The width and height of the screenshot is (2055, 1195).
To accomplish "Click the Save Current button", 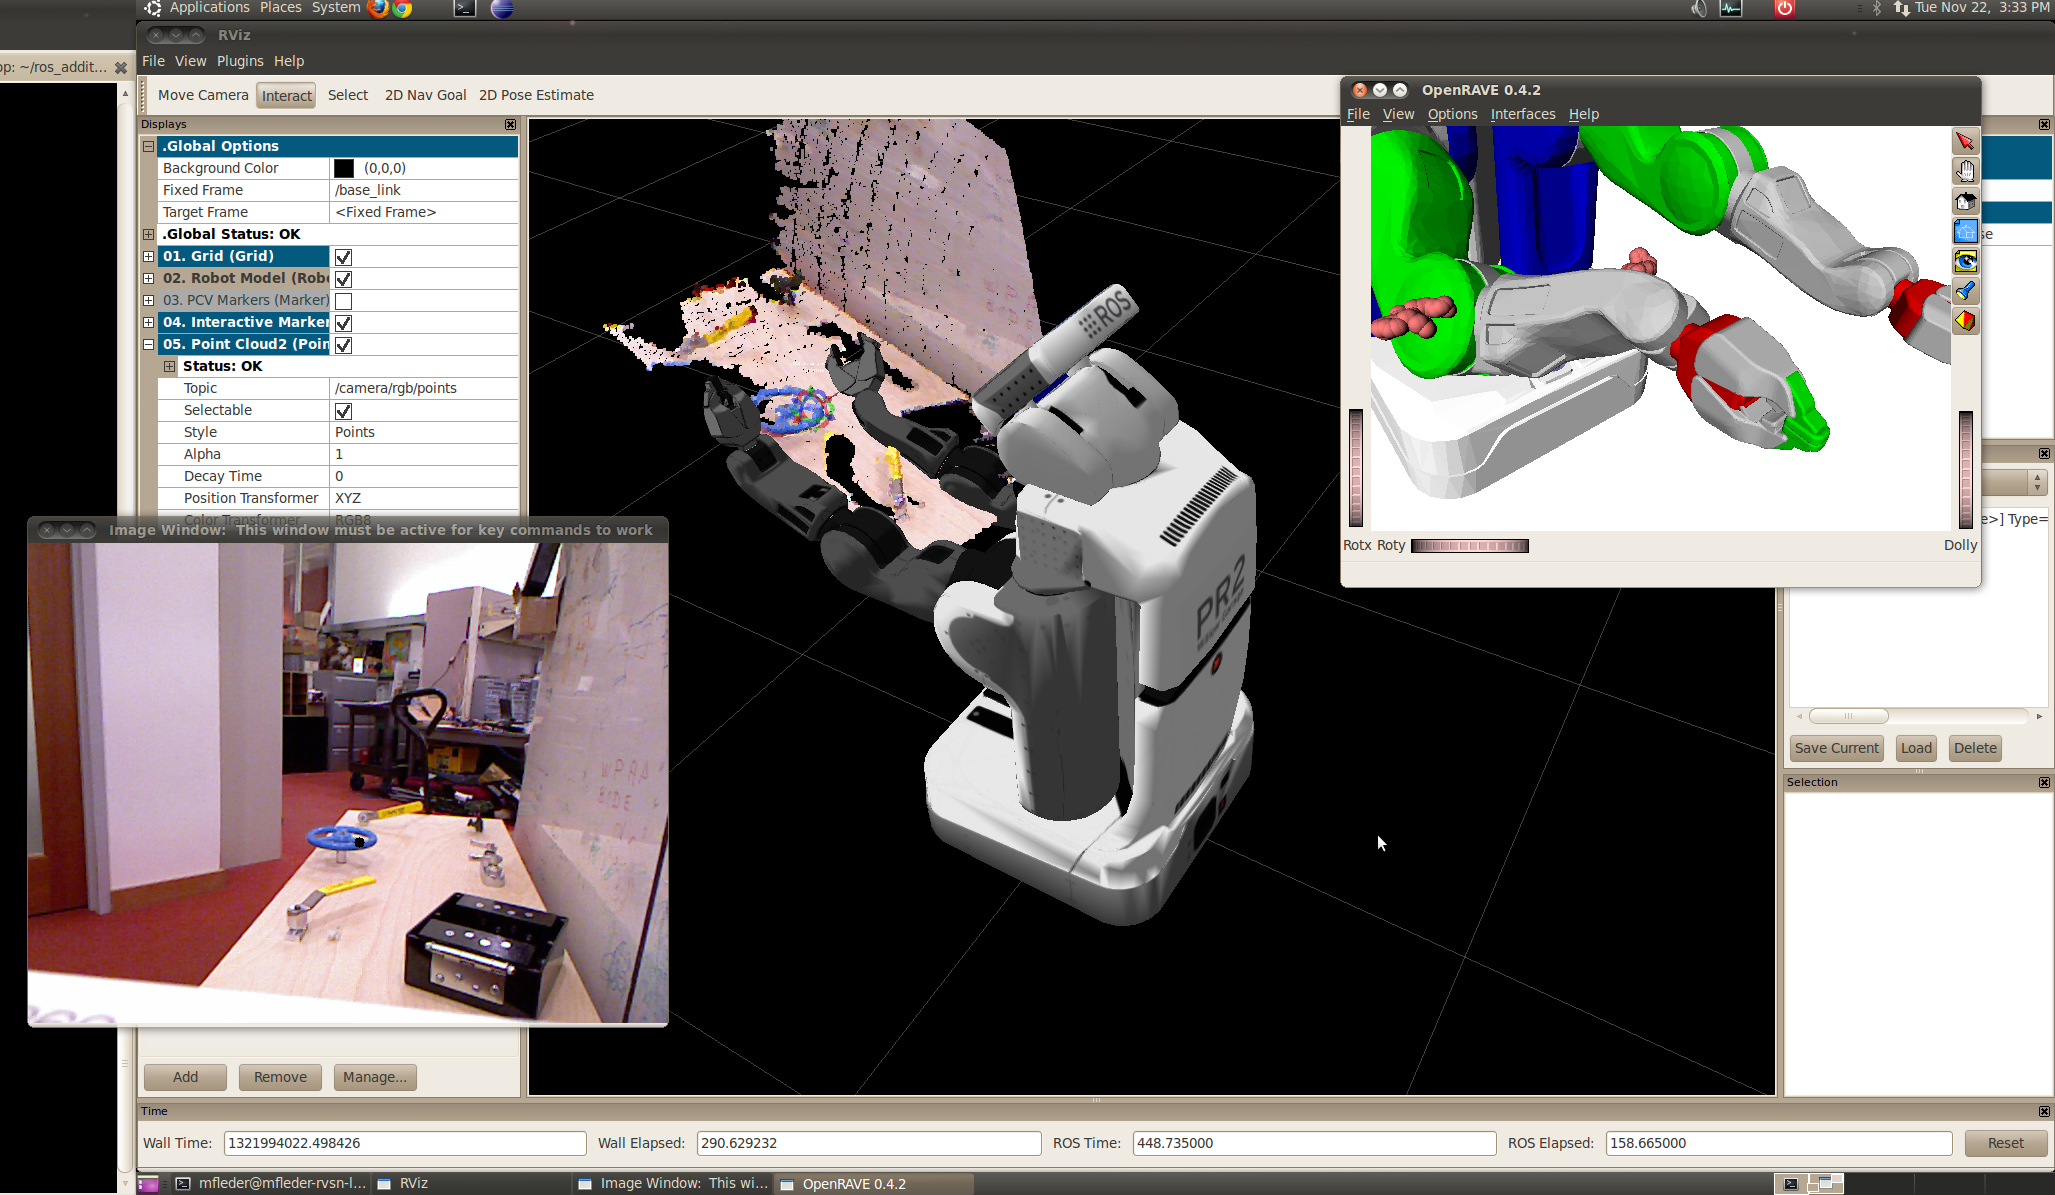I will (1836, 748).
